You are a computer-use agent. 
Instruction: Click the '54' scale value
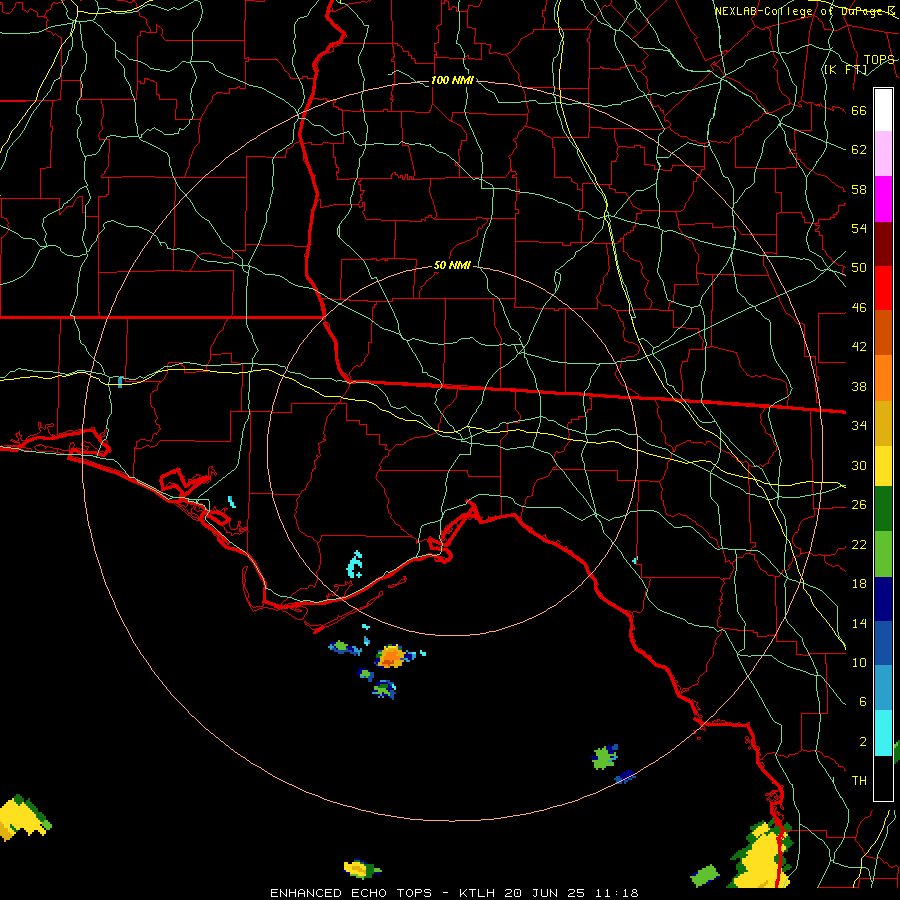pos(859,228)
